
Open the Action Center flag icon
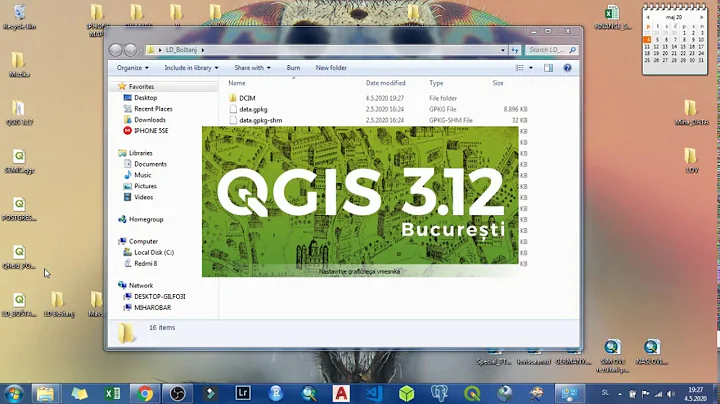click(645, 394)
